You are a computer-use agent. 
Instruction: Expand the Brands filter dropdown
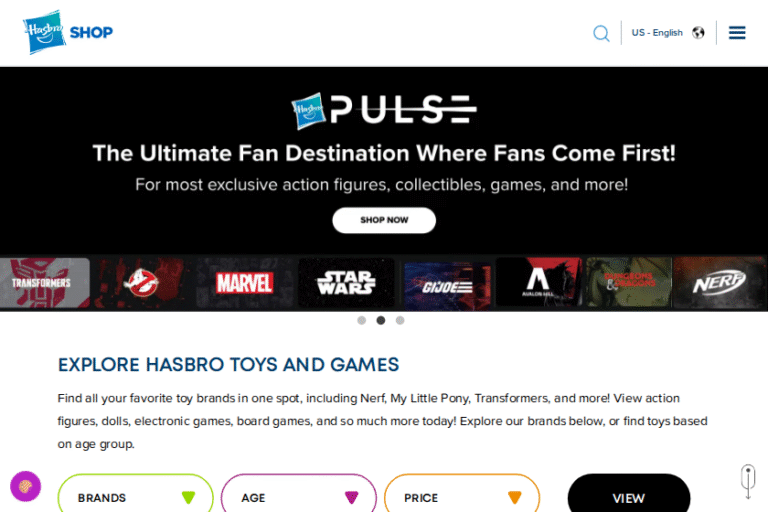[x=136, y=494]
